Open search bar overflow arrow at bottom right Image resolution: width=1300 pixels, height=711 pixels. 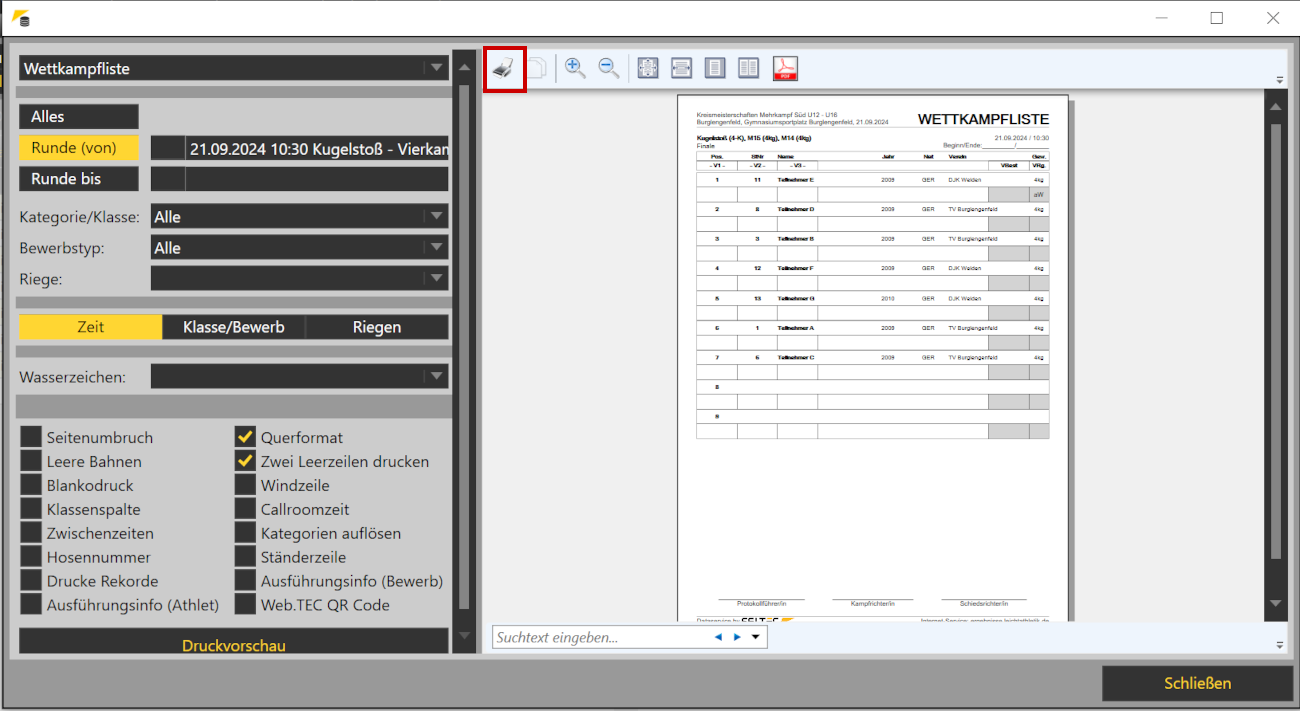pos(1279,645)
